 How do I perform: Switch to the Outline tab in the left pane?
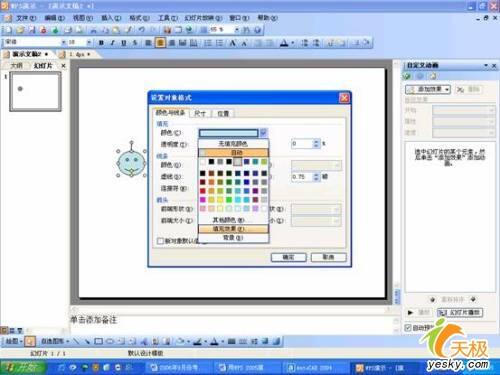16,66
